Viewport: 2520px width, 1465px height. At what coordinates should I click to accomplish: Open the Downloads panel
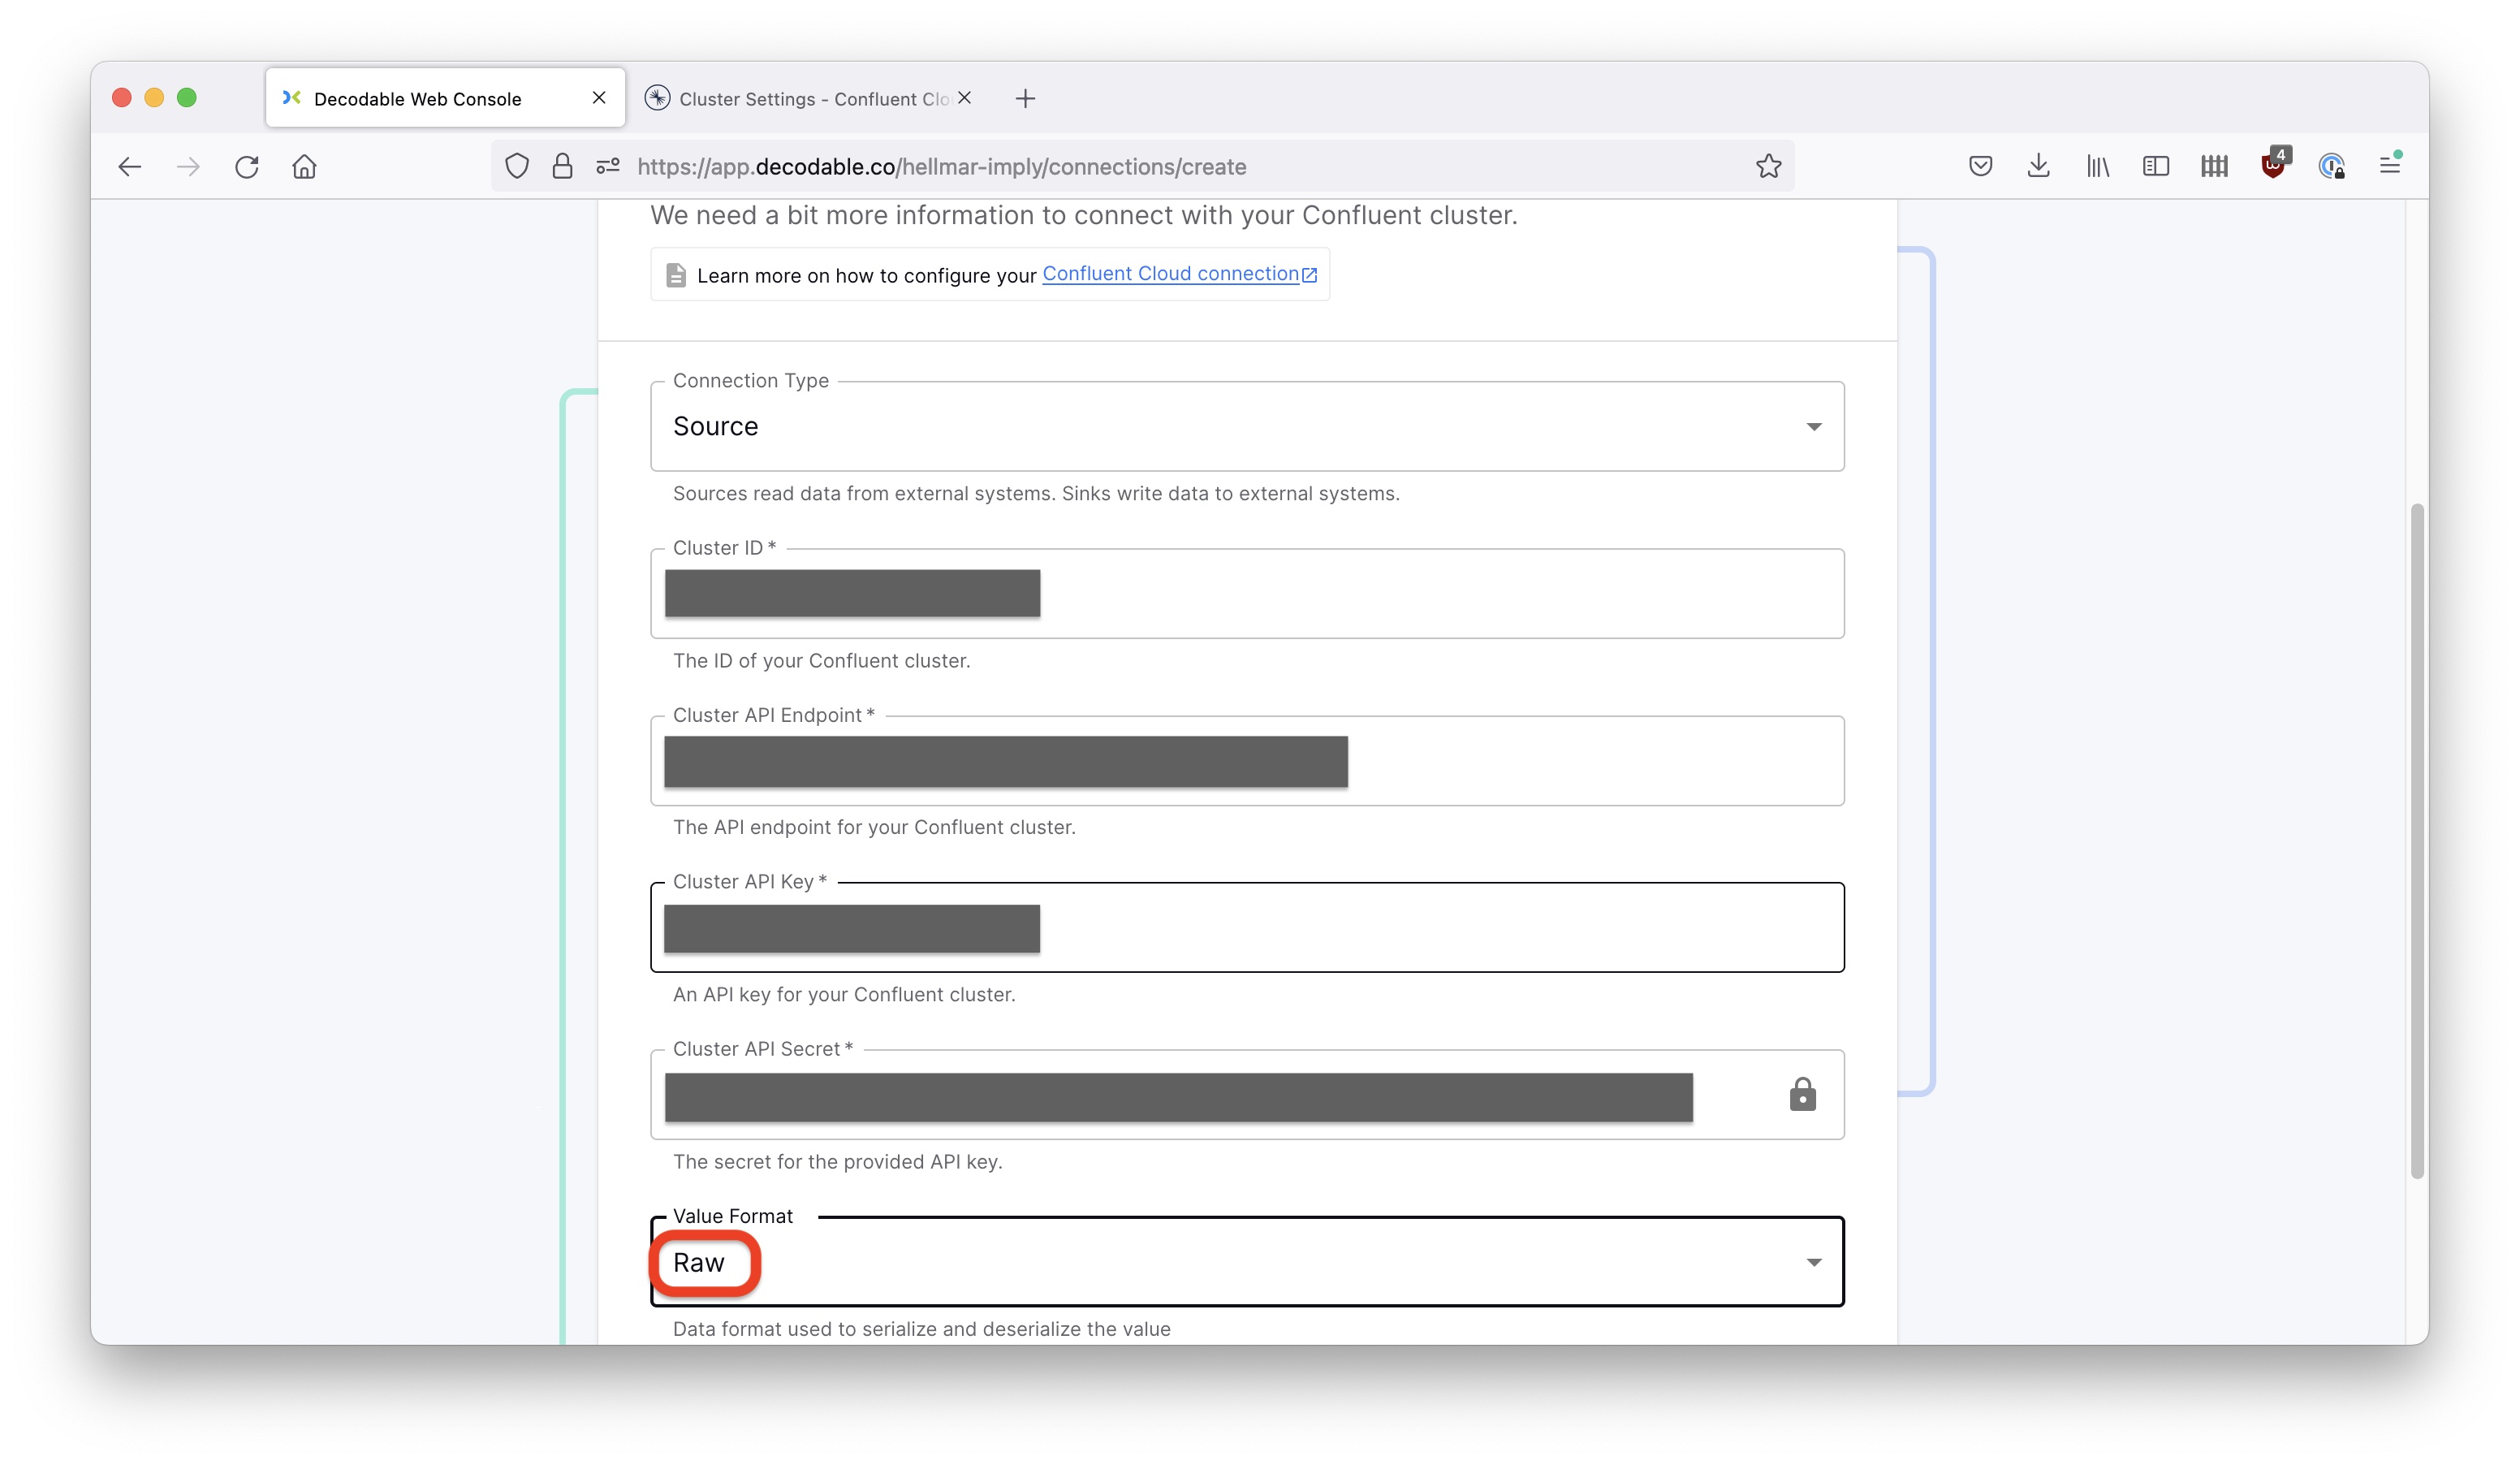2037,166
